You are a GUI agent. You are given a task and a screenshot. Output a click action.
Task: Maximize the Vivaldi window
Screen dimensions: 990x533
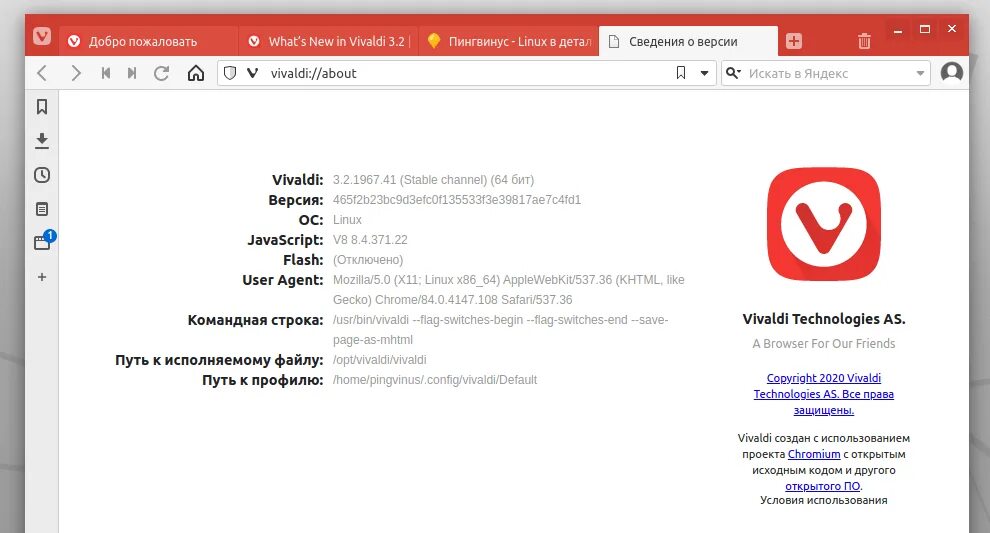(x=925, y=29)
